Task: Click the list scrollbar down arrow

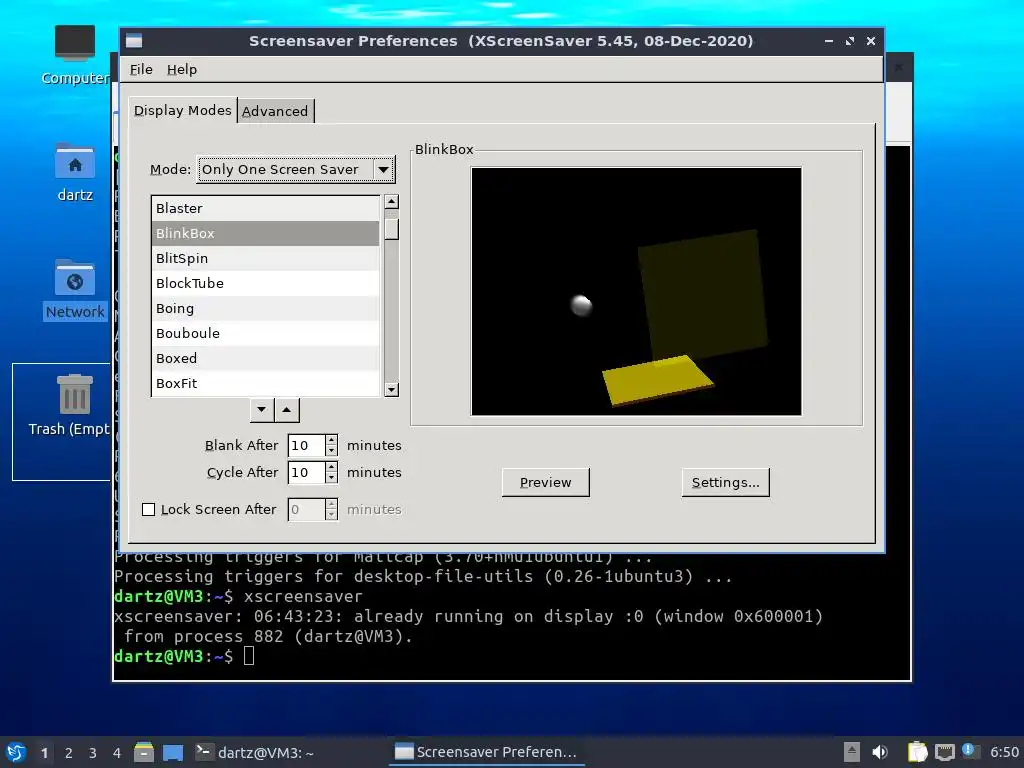Action: point(391,390)
